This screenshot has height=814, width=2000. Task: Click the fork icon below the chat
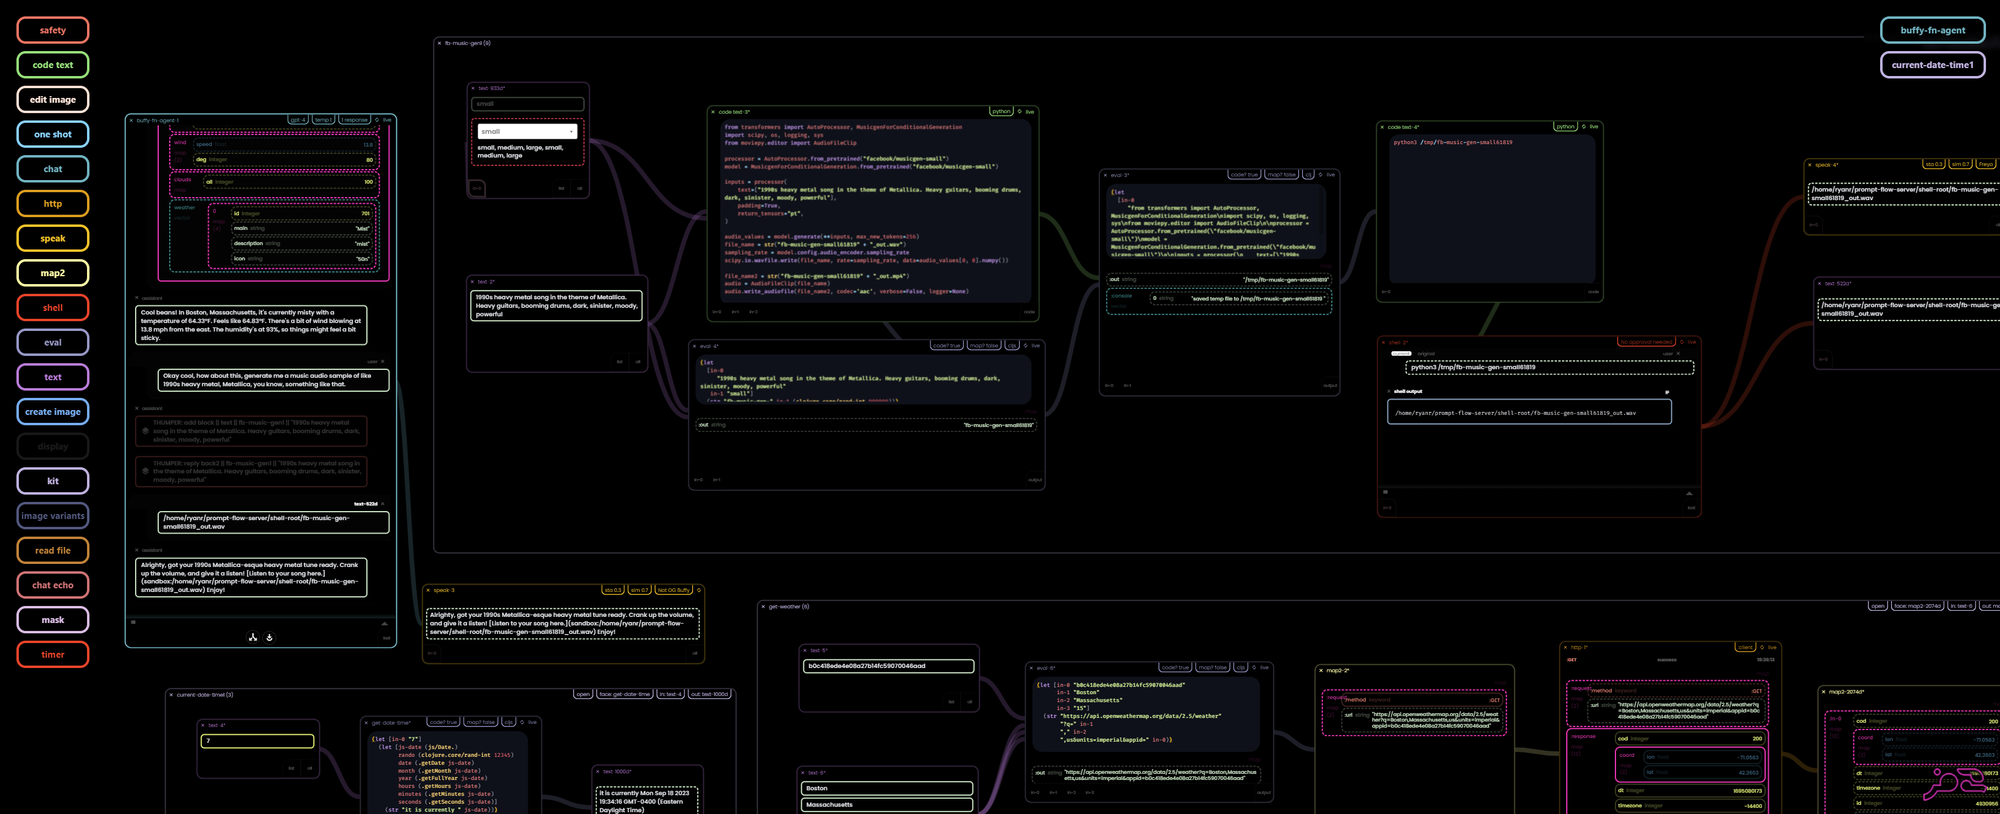coord(253,637)
